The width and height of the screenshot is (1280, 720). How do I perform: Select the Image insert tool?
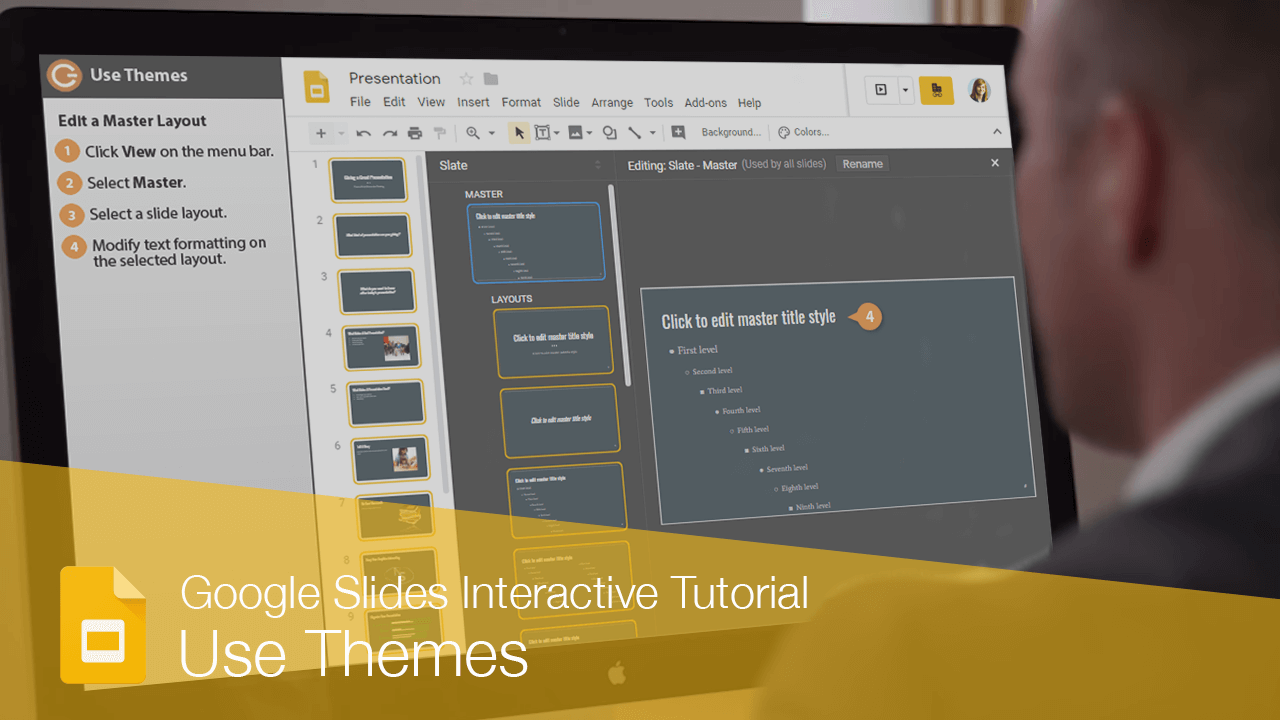coord(574,133)
